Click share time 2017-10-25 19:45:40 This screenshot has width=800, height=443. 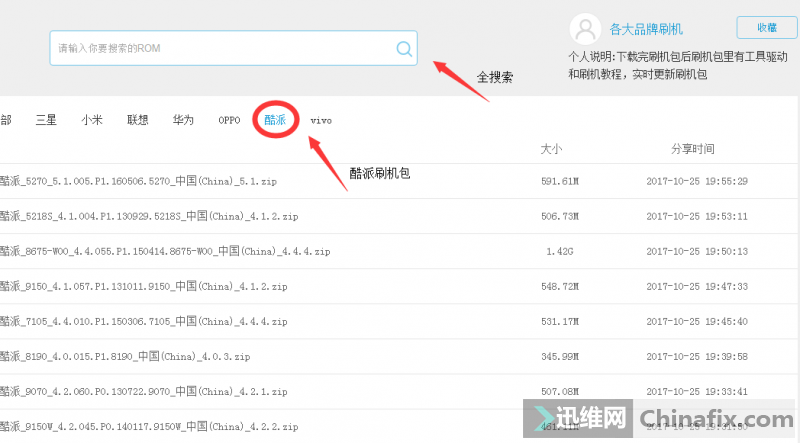click(x=697, y=322)
